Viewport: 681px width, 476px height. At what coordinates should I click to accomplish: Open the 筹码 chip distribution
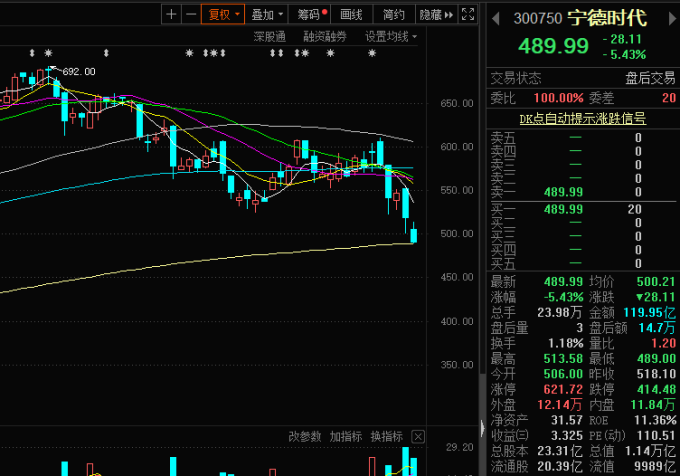click(310, 15)
